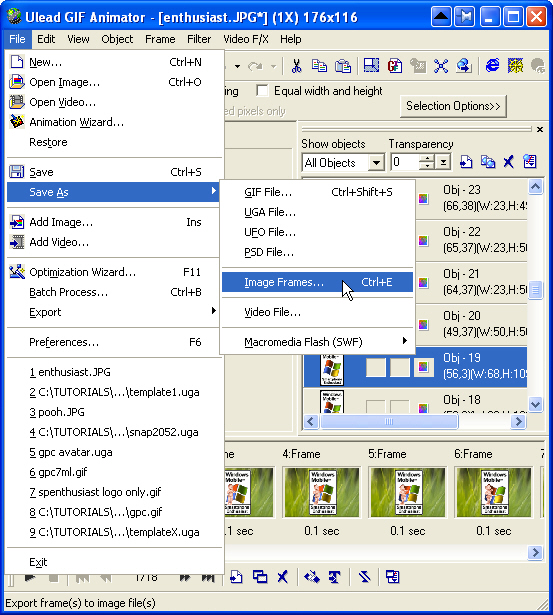Click the up-arrow button in title bar
The height and width of the screenshot is (615, 553).
point(441,17)
